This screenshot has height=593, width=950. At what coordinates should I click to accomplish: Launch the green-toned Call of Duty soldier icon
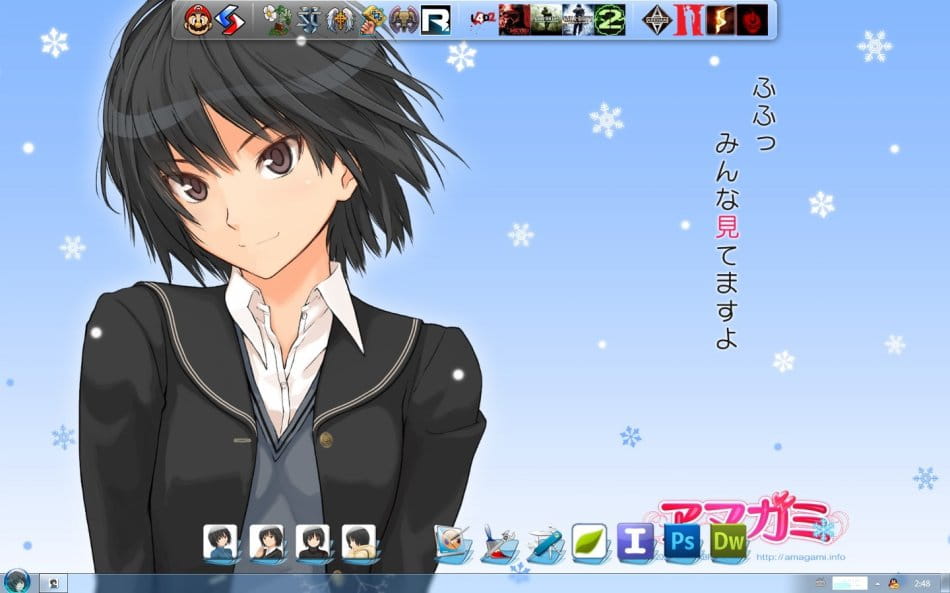coord(546,20)
